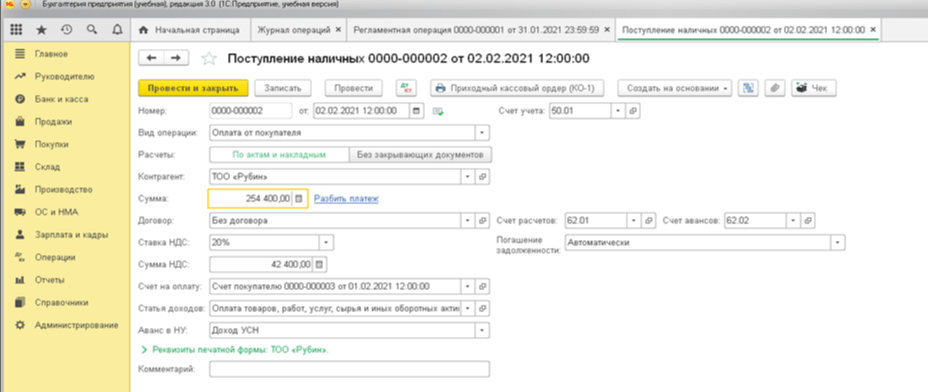Attach files with the paperclip icon

point(774,88)
